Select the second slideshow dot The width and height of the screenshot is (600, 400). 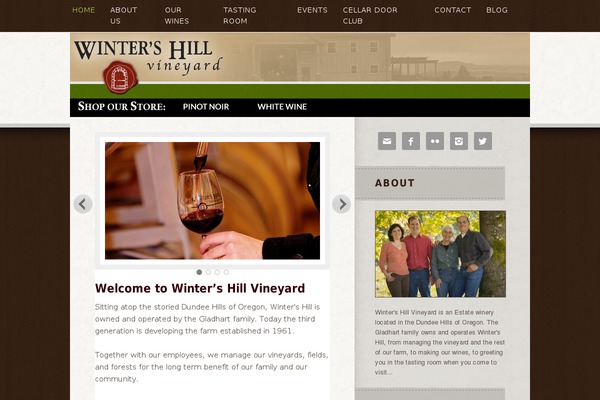pos(208,272)
